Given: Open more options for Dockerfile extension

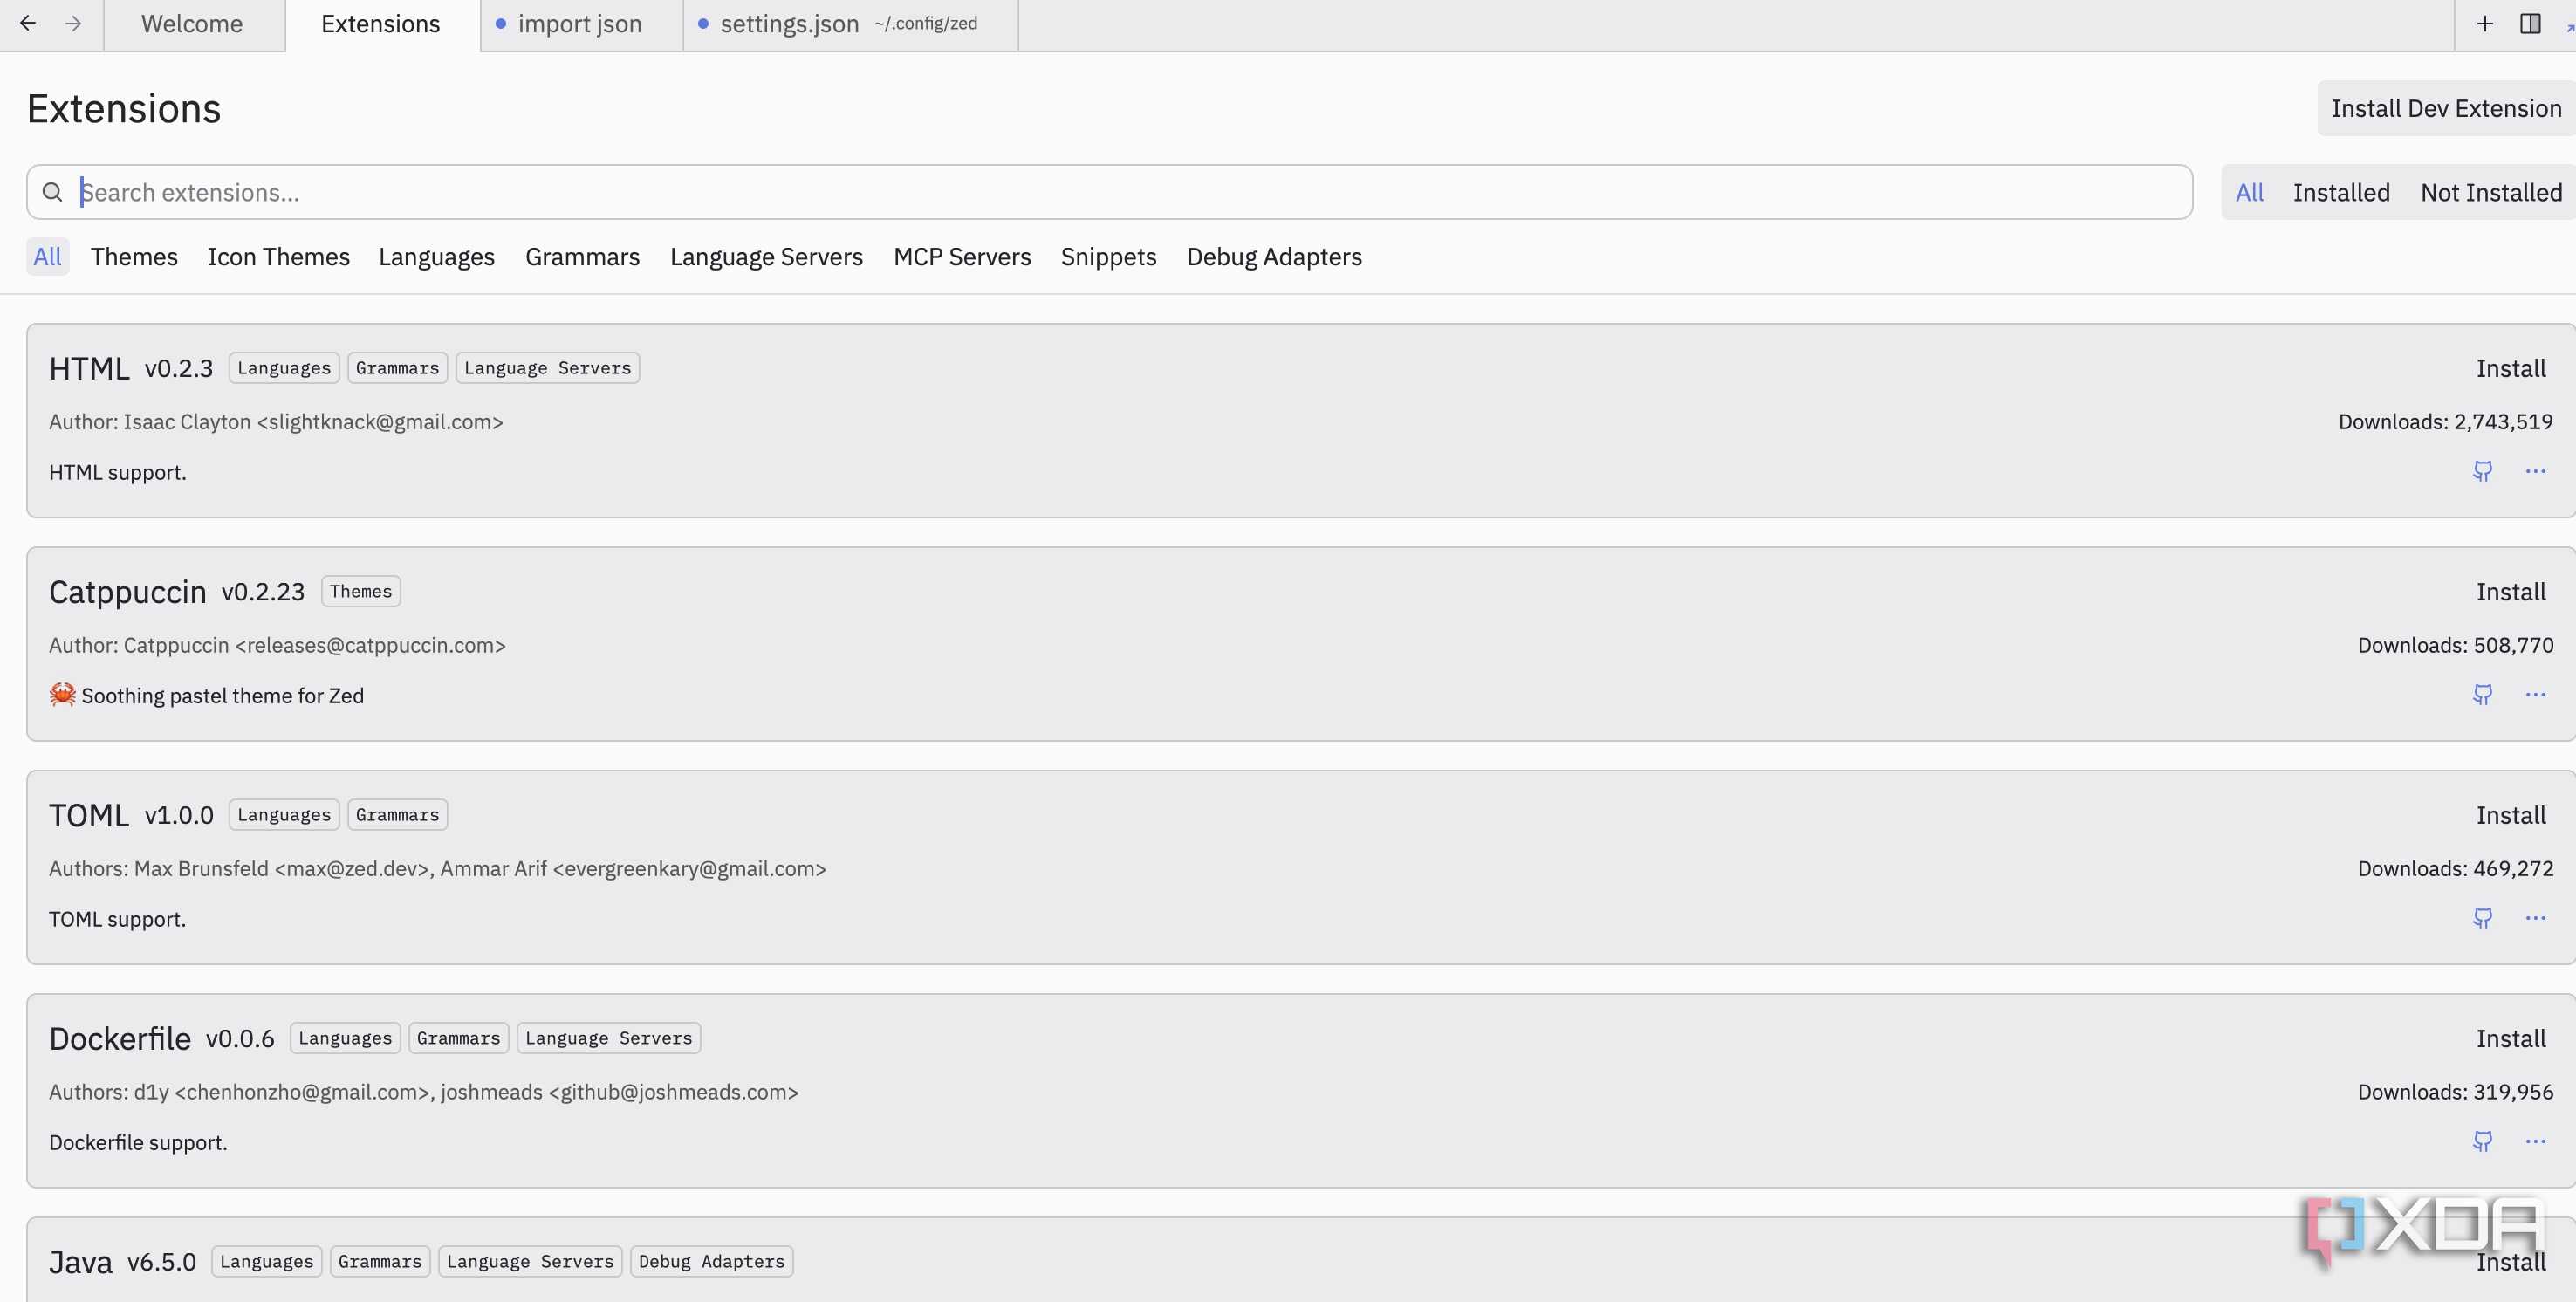Looking at the screenshot, I should pos(2535,1140).
